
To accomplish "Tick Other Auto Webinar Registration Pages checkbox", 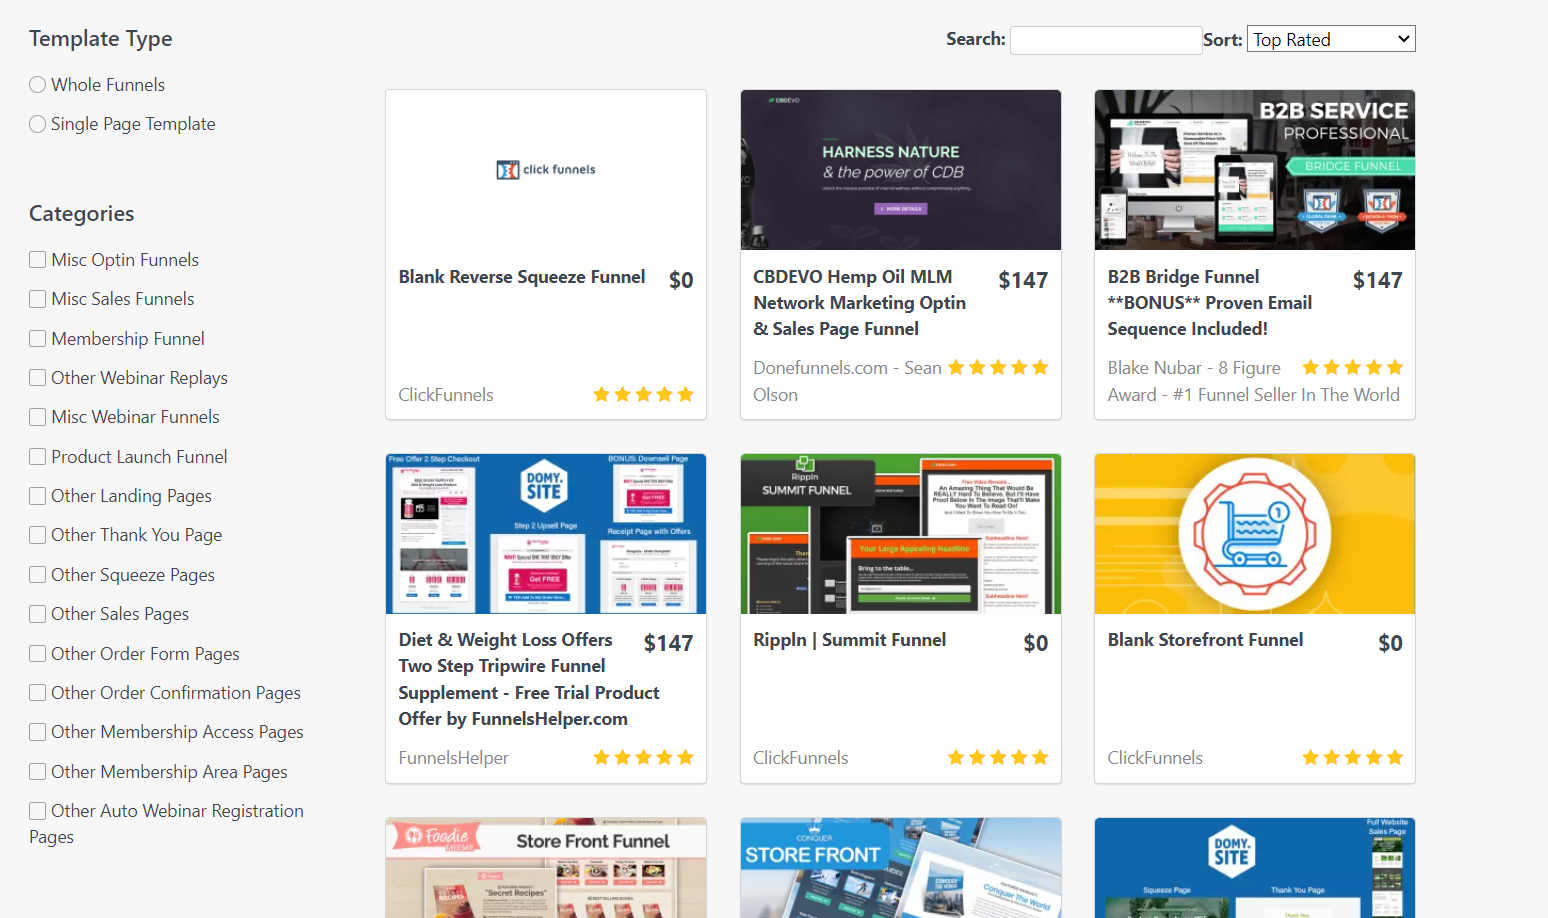I will (38, 811).
